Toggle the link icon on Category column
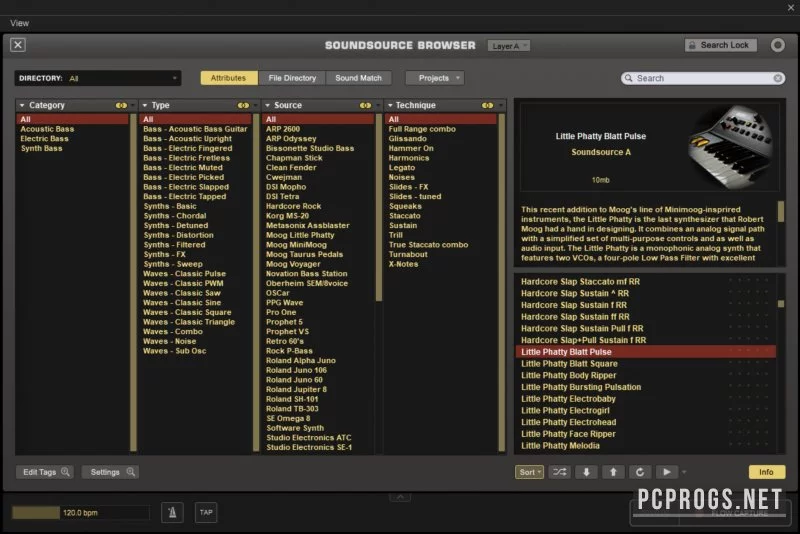 pyautogui.click(x=121, y=106)
